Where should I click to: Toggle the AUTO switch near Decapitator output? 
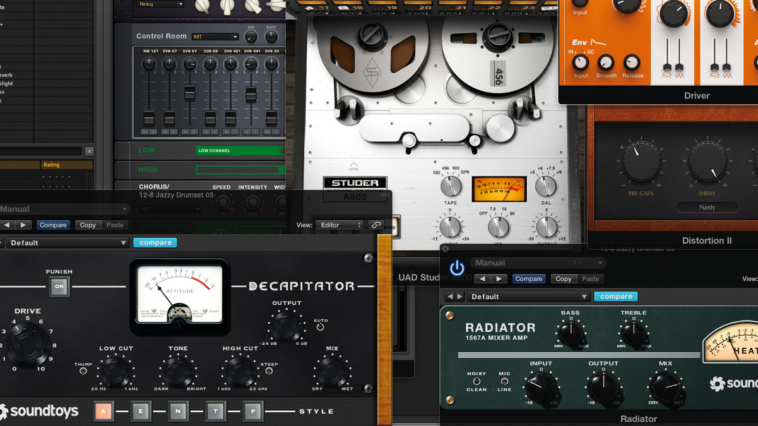320,327
